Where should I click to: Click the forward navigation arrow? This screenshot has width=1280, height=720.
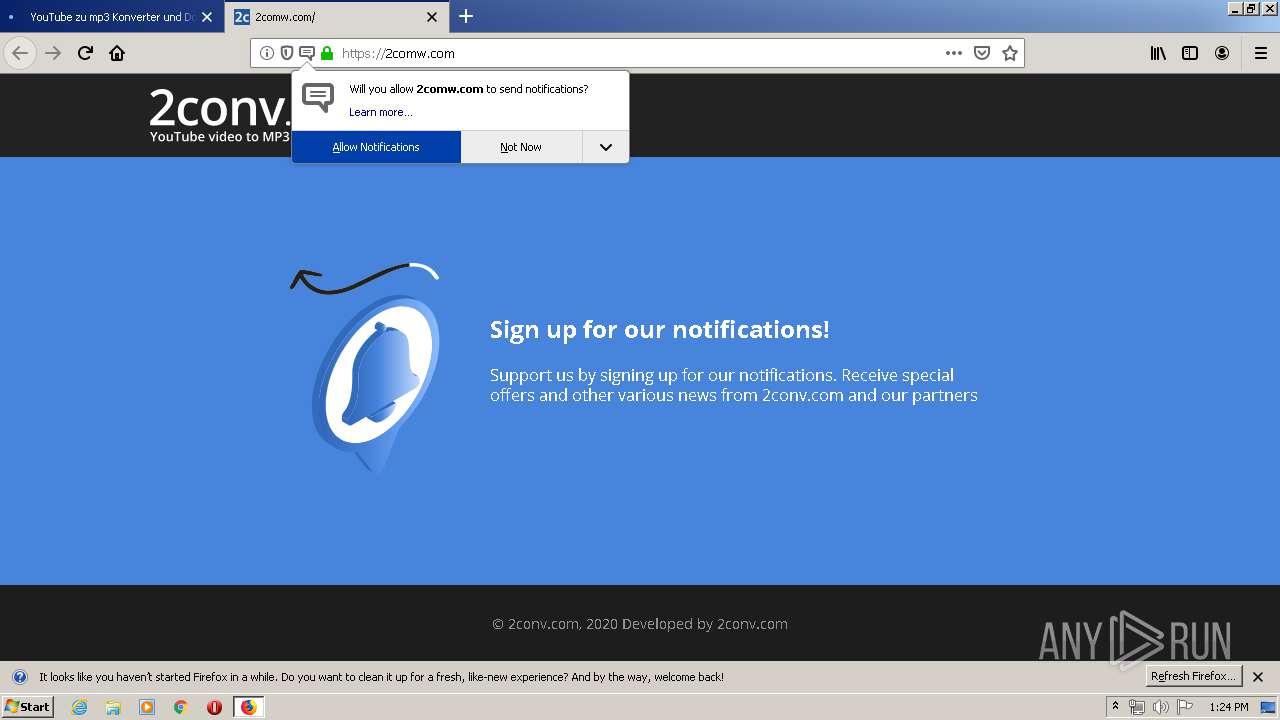(x=53, y=53)
